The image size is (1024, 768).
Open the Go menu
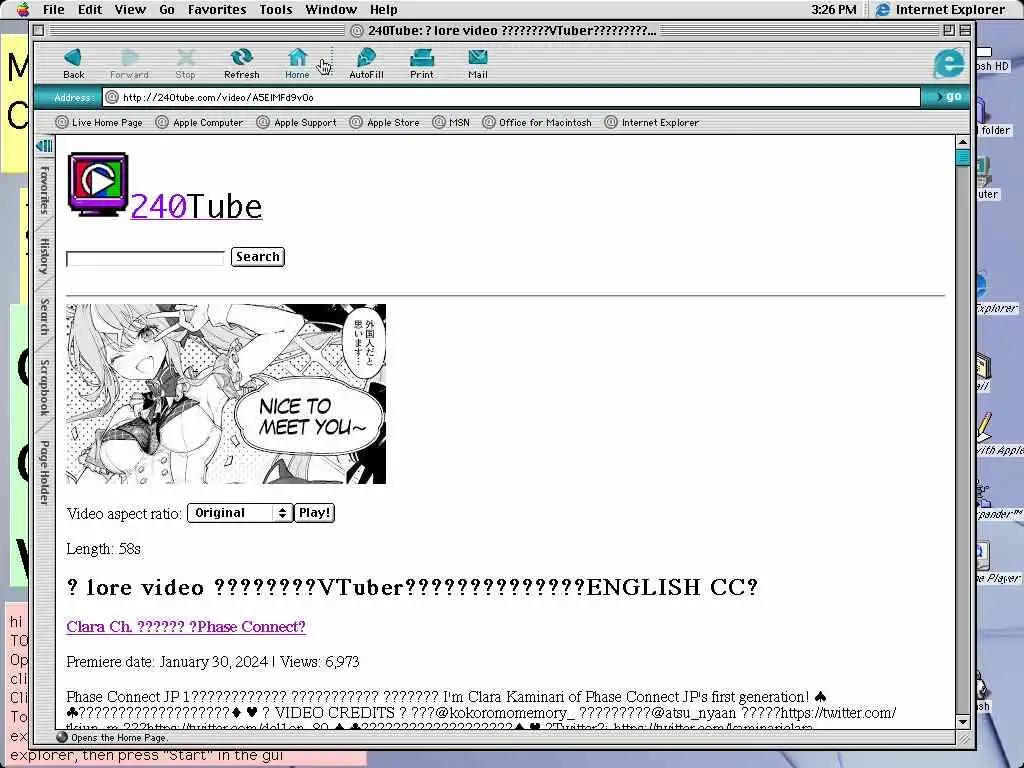pos(167,9)
